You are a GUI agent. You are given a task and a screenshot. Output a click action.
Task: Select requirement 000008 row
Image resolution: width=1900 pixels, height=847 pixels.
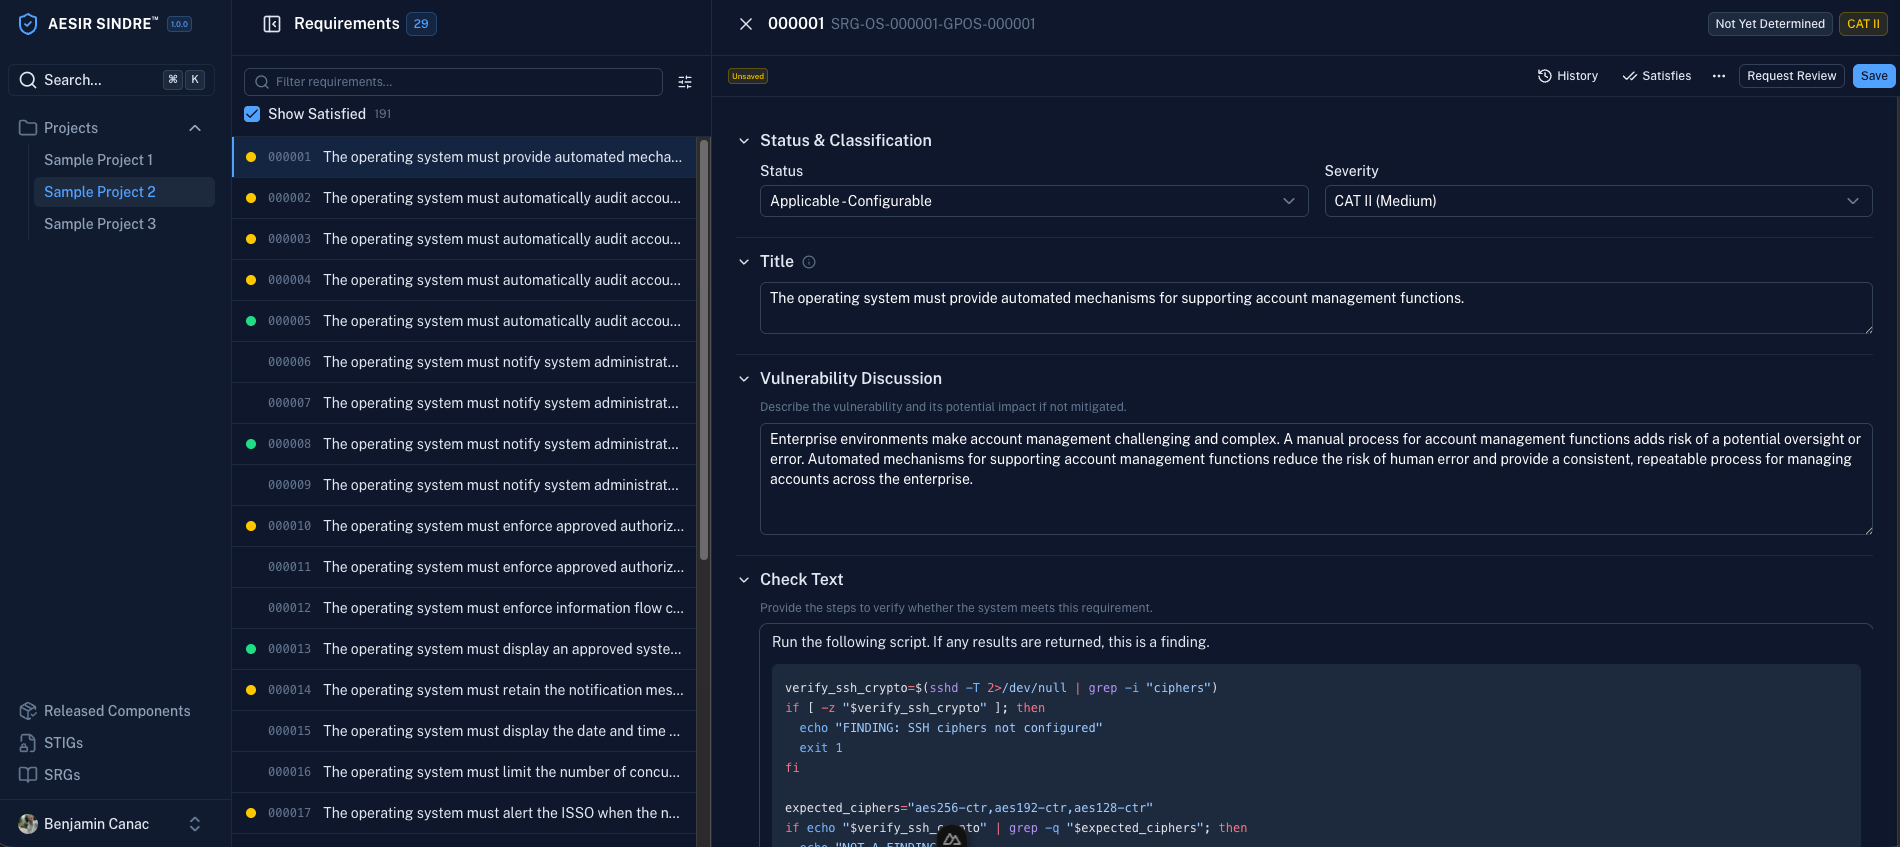[x=464, y=444]
